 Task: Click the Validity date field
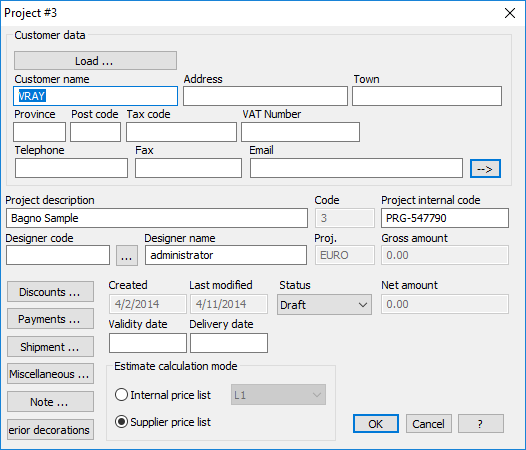pos(148,343)
